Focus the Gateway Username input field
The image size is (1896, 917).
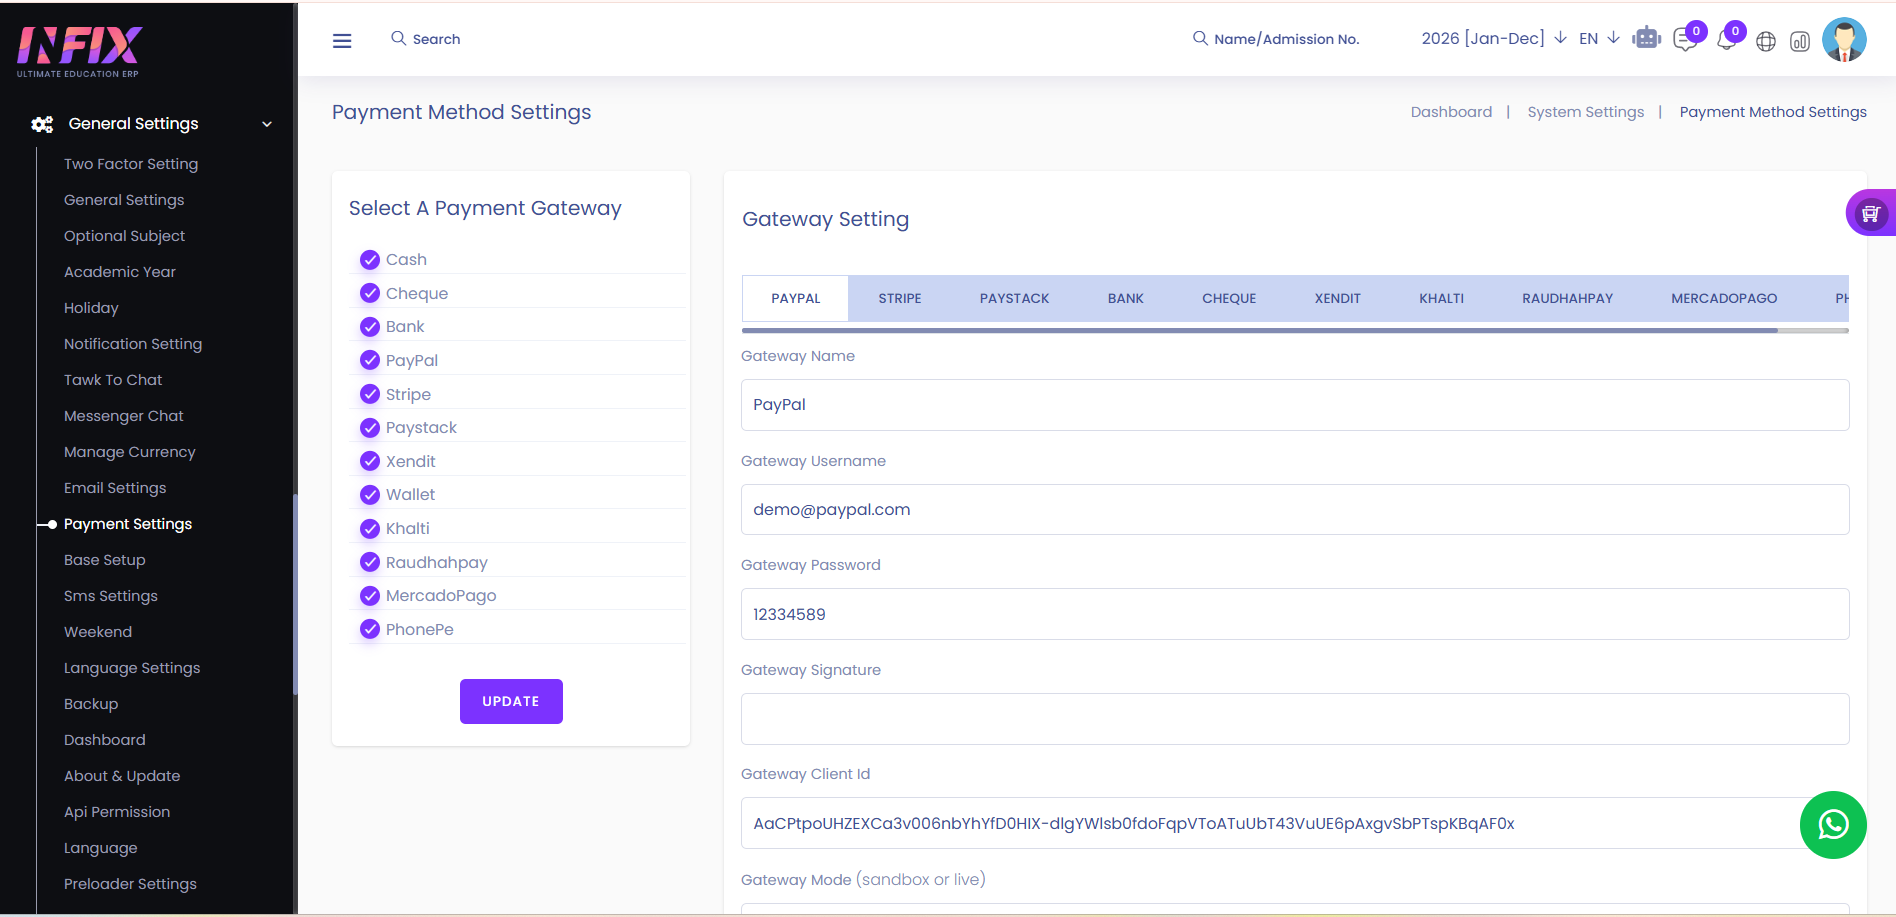tap(1295, 510)
